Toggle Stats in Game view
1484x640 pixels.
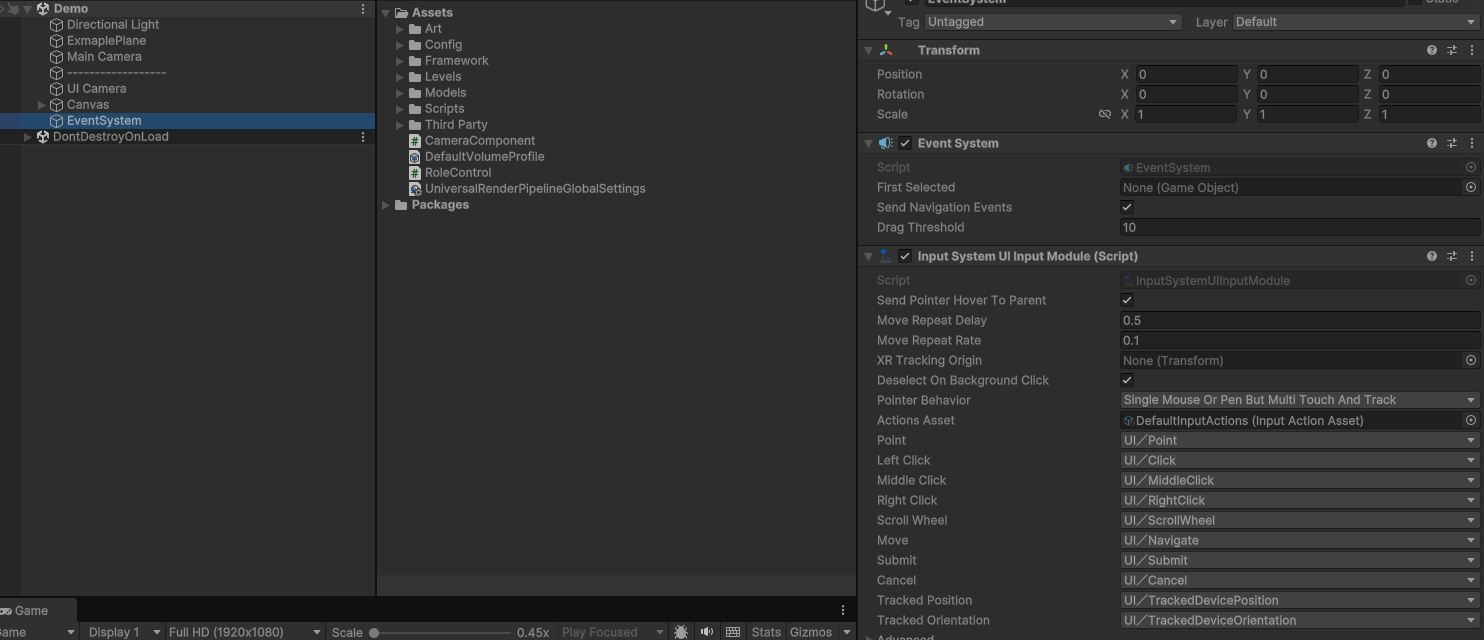(766, 632)
